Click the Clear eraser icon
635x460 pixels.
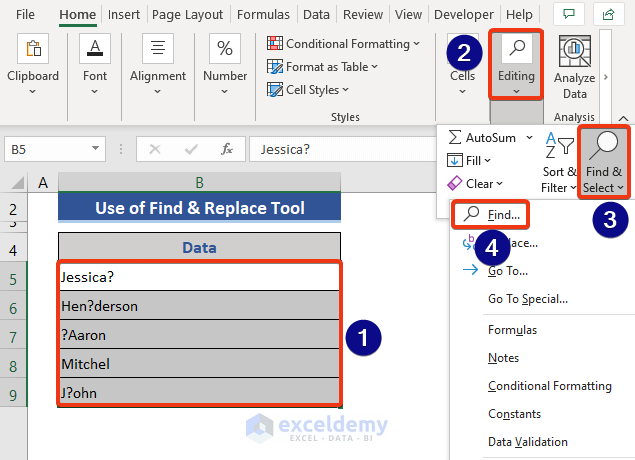click(x=454, y=183)
